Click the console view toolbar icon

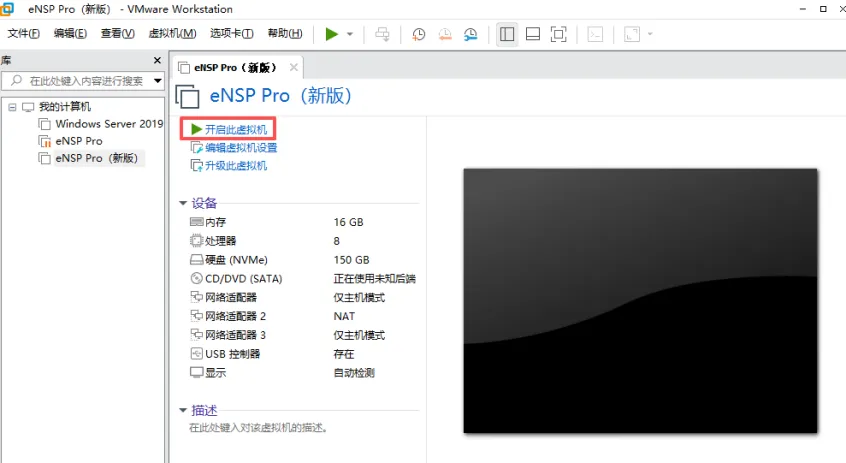point(595,35)
